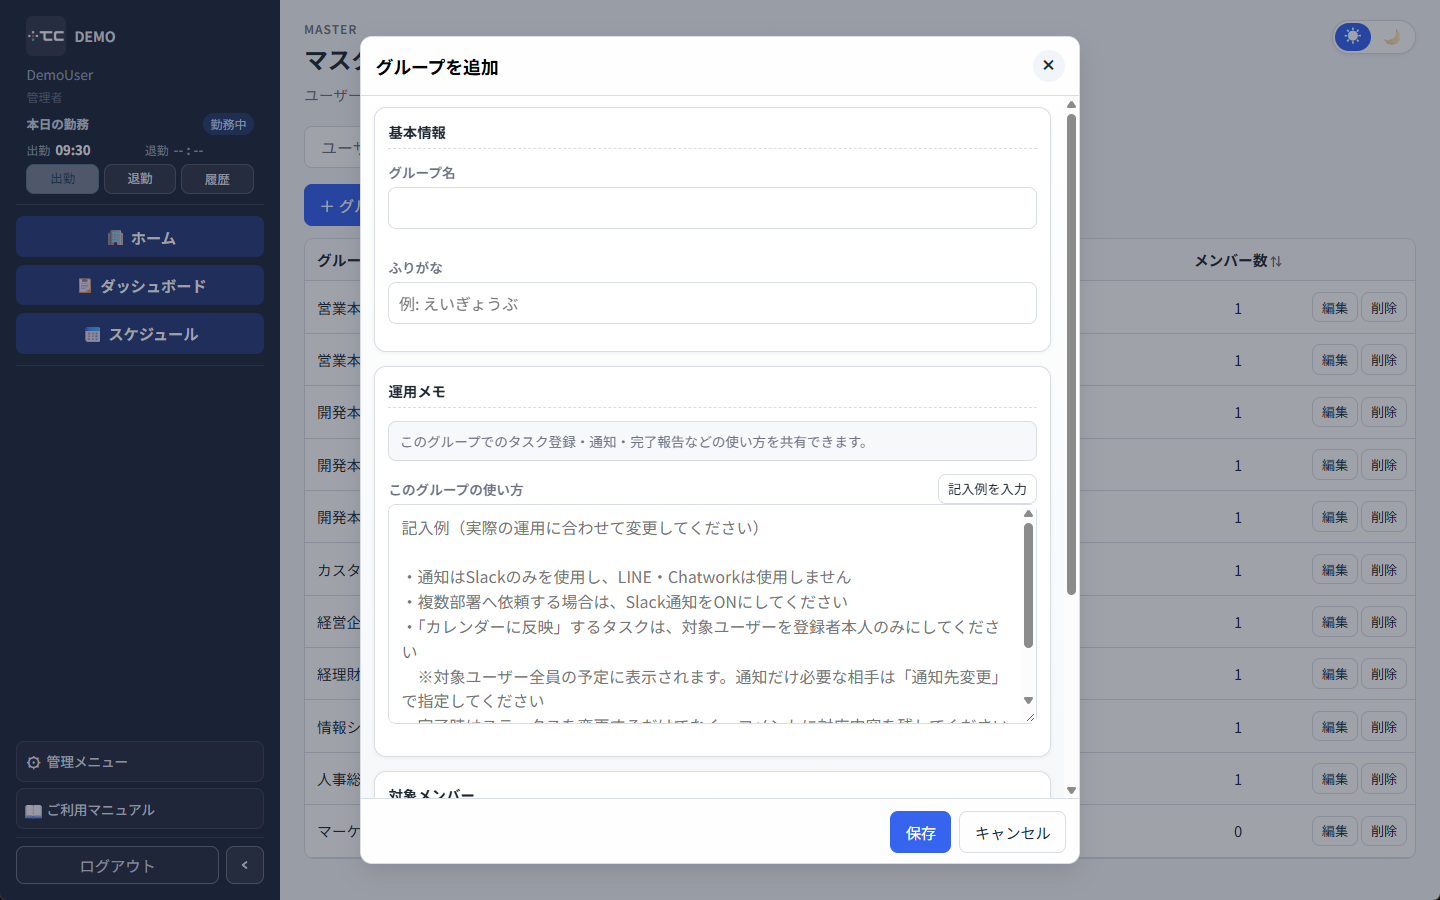Click the DemoUser name text
Viewport: 1440px width, 900px height.
(x=60, y=75)
